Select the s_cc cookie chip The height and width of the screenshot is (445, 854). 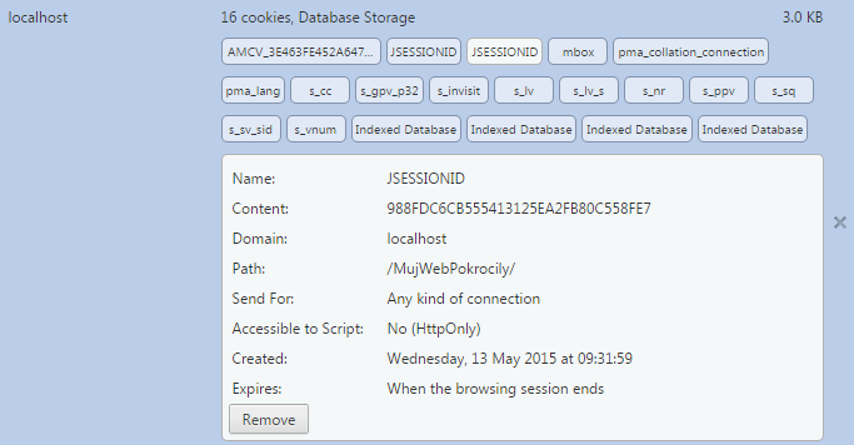tap(320, 90)
